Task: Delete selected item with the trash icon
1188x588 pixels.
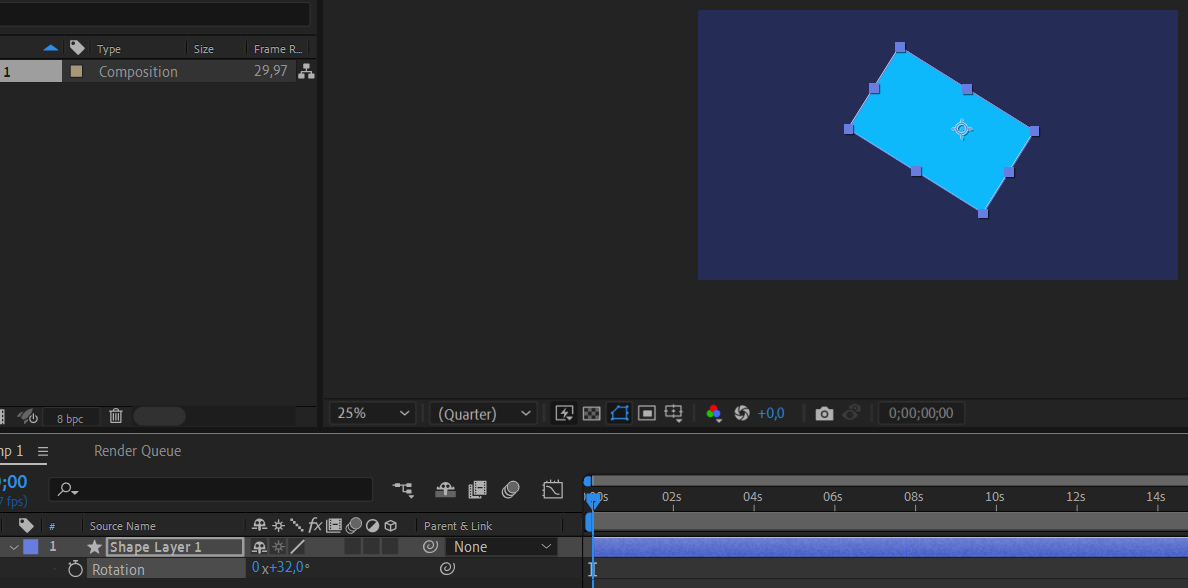Action: pos(116,416)
